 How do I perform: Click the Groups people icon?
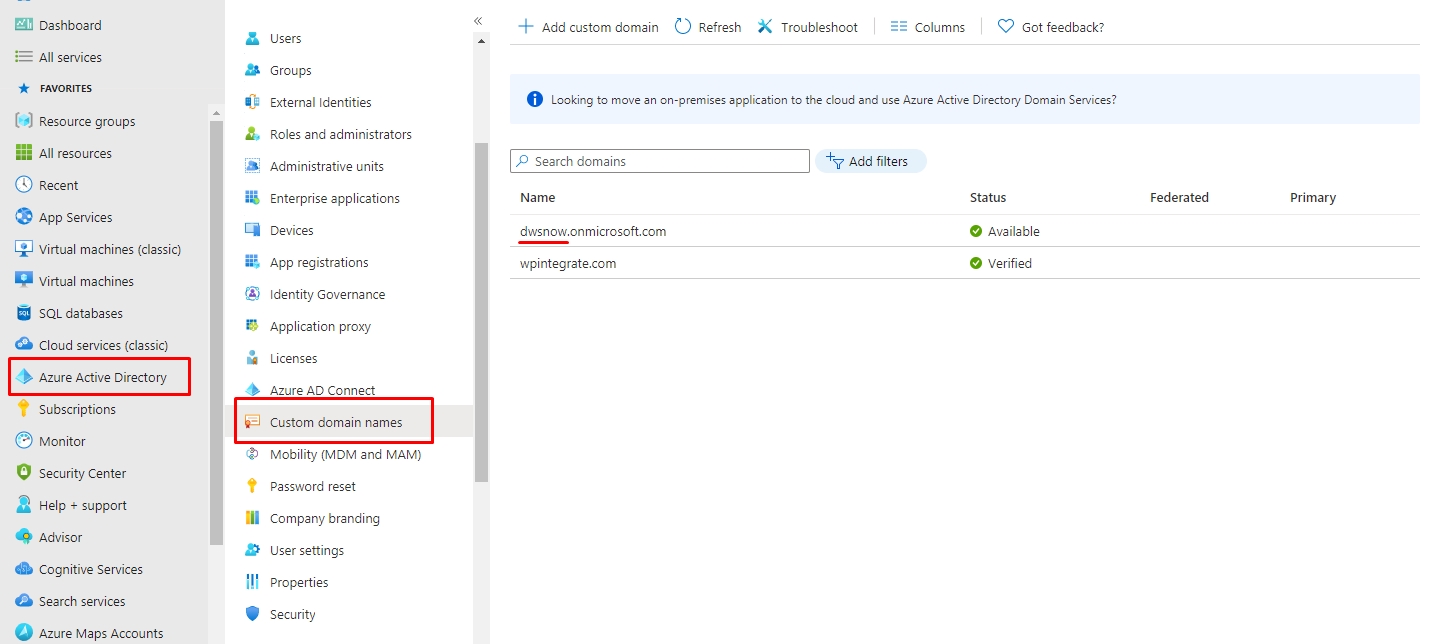coord(253,70)
